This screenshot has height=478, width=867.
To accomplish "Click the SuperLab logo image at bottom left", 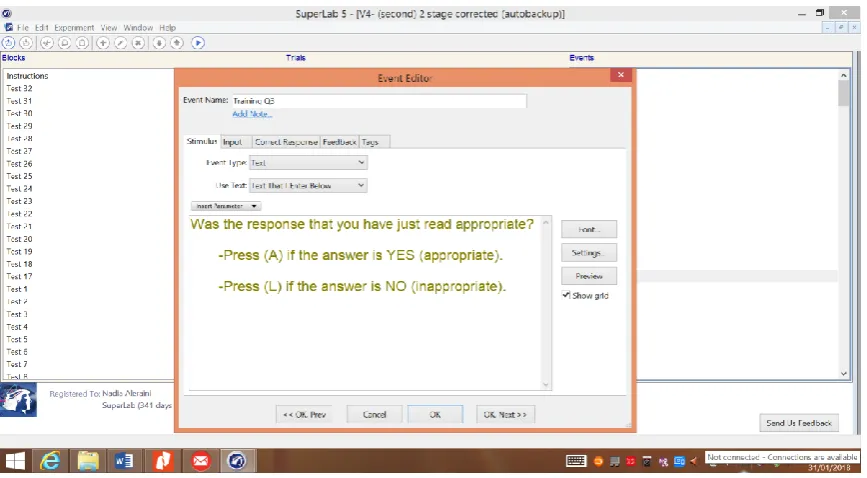I will pos(18,400).
